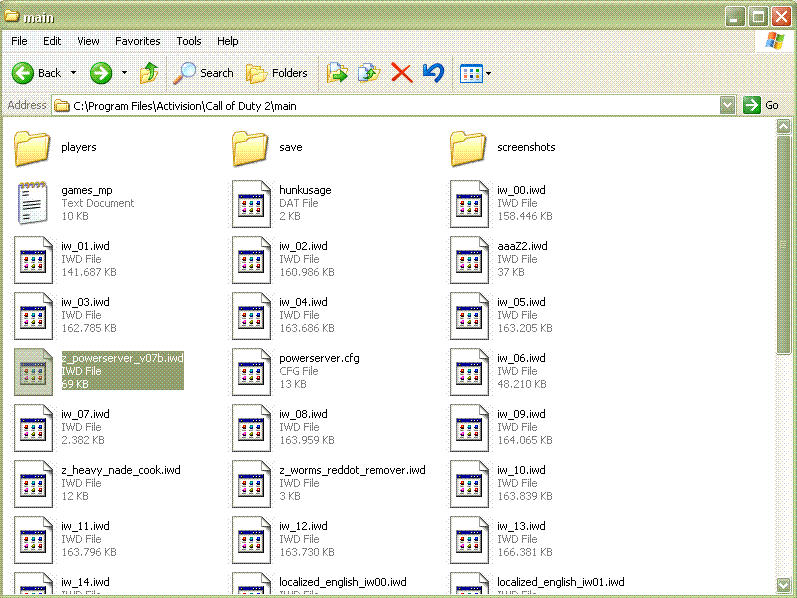
Task: Click the red Delete icon
Action: point(401,73)
